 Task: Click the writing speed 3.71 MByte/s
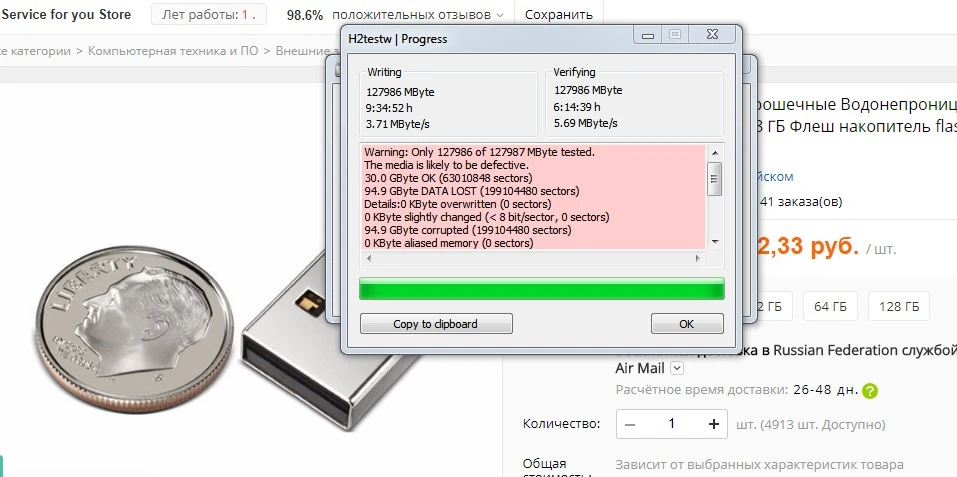pos(396,124)
